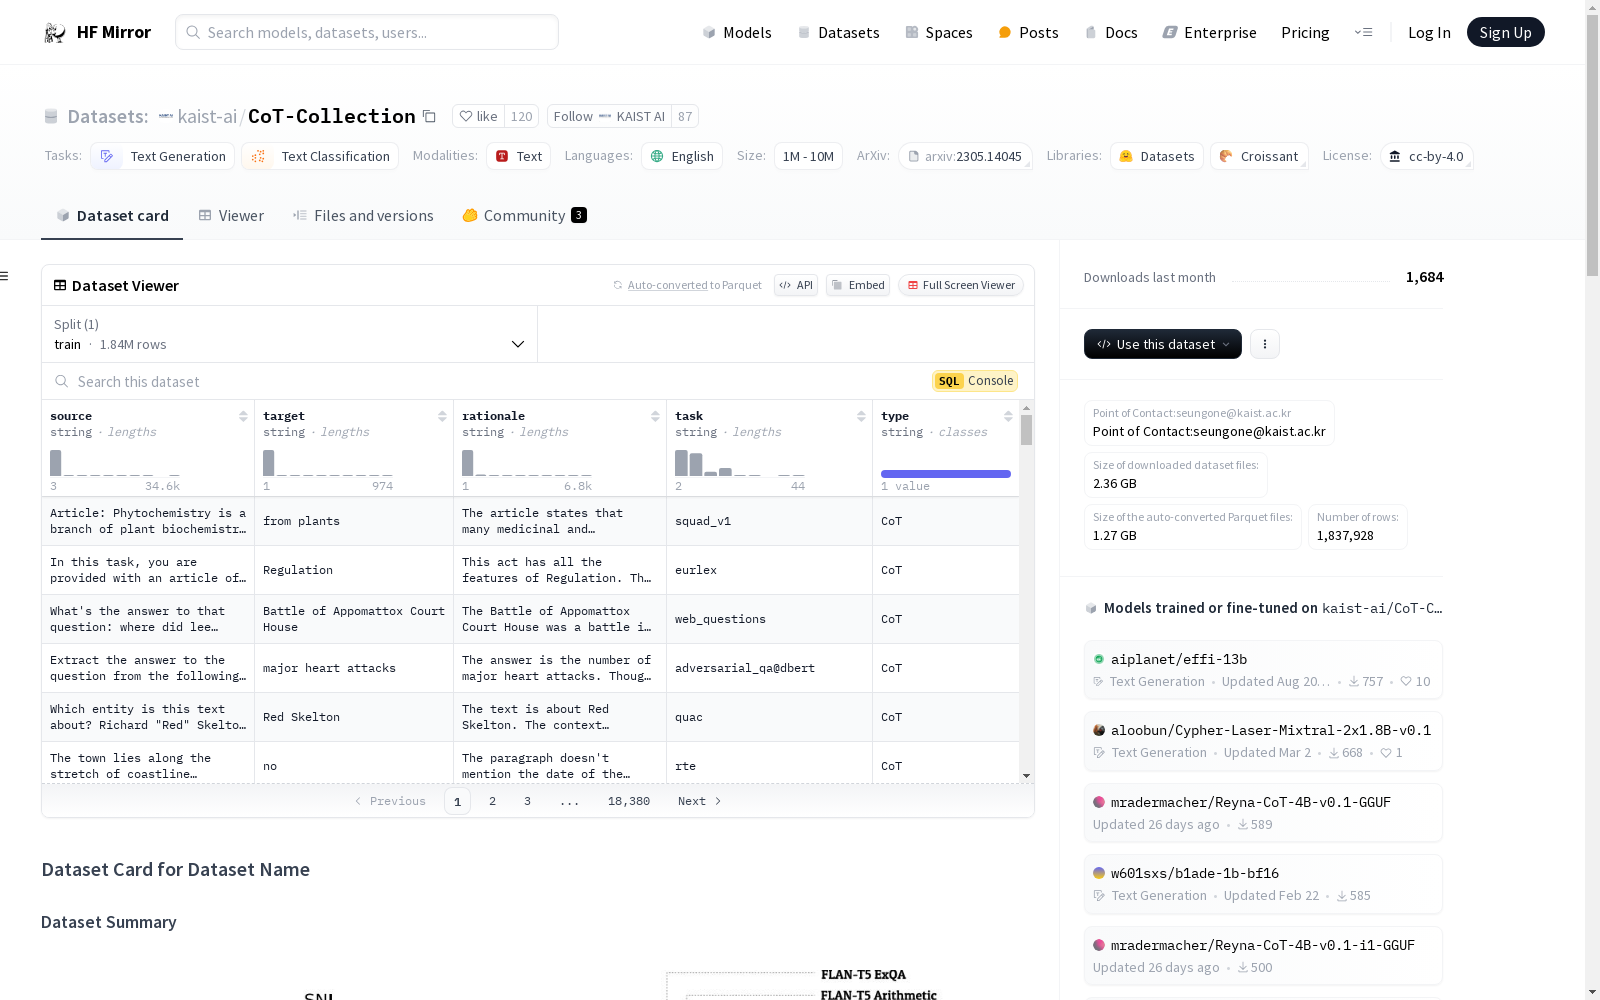The image size is (1600, 1000).
Task: Open mradermacher/Reyna-CoT-4B-v0.1-i1-GGUF model
Action: point(1263,956)
